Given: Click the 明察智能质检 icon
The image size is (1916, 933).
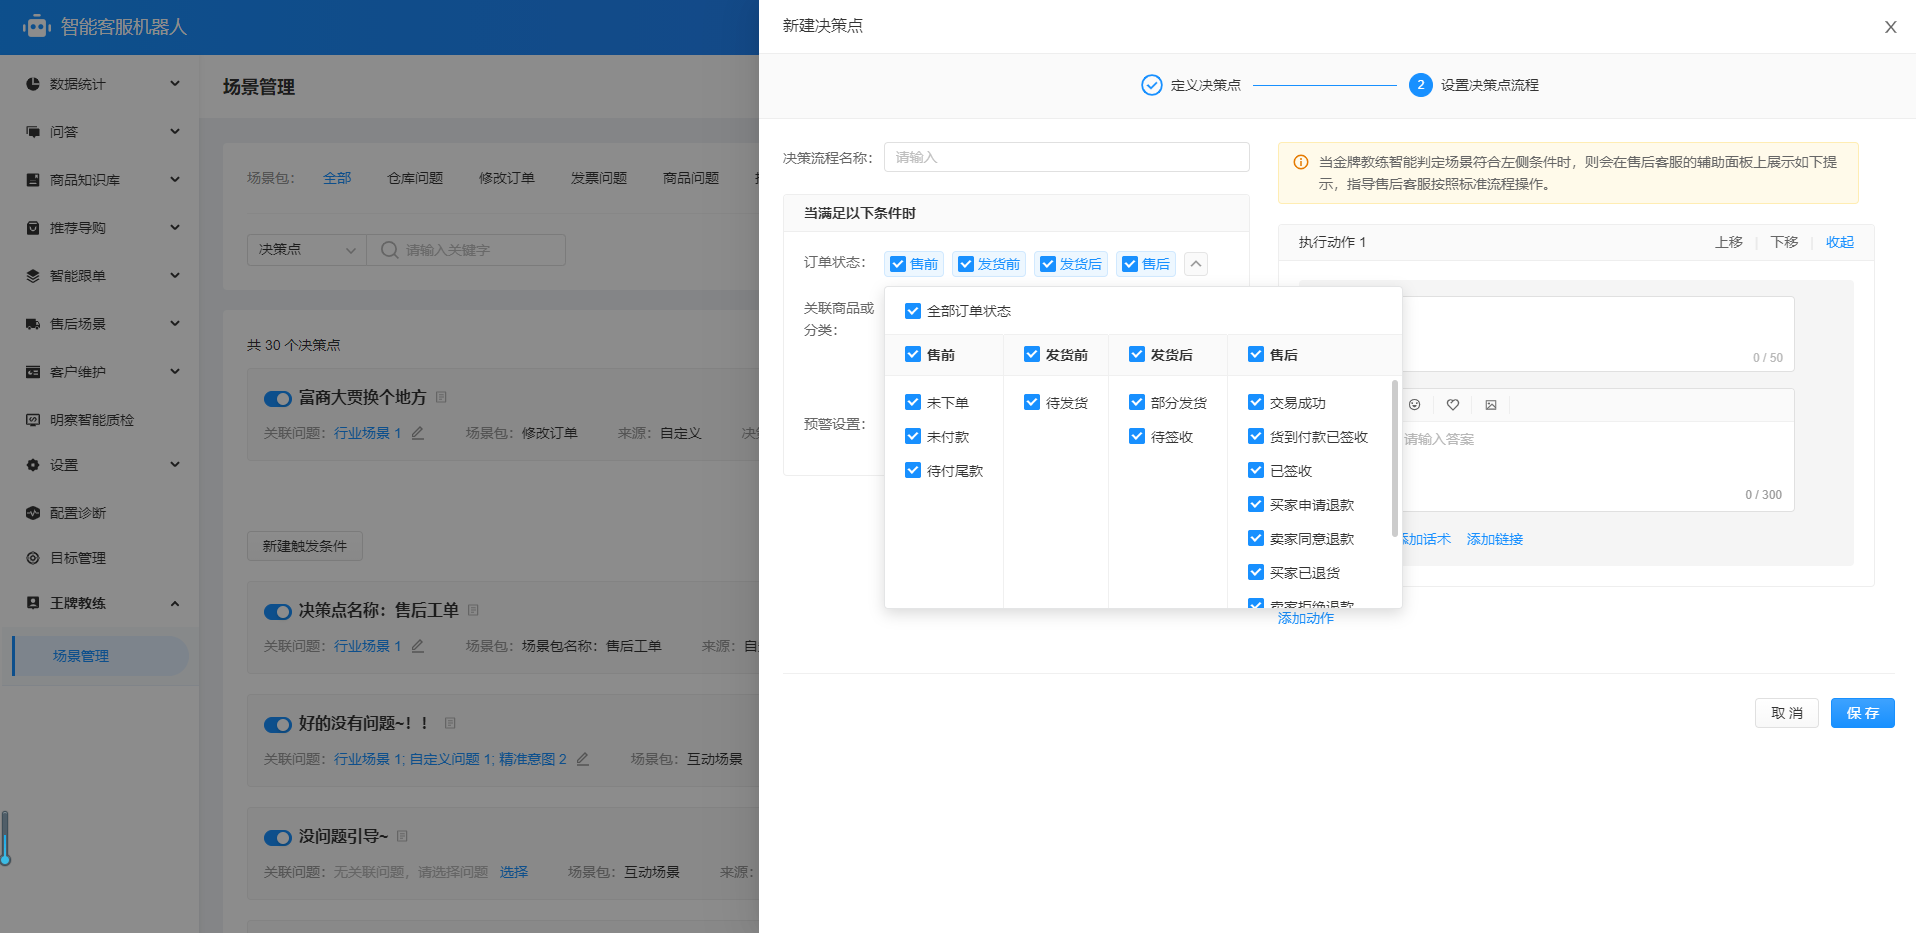Looking at the screenshot, I should tap(33, 420).
